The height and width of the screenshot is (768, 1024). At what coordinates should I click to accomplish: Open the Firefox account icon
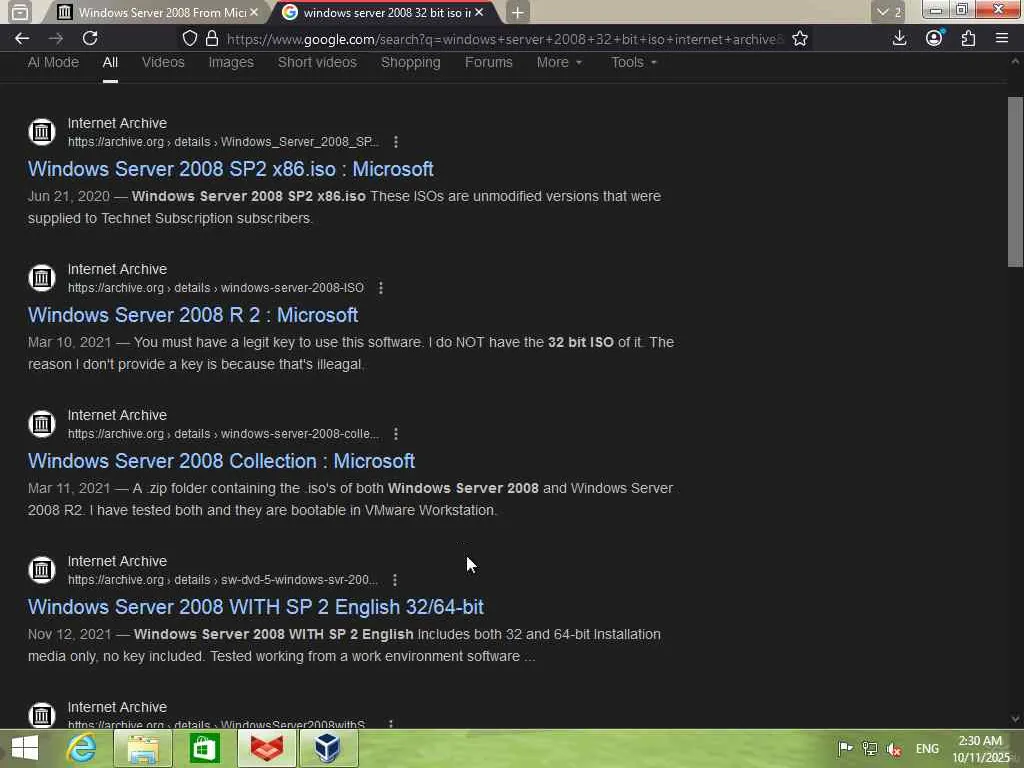pyautogui.click(x=934, y=38)
